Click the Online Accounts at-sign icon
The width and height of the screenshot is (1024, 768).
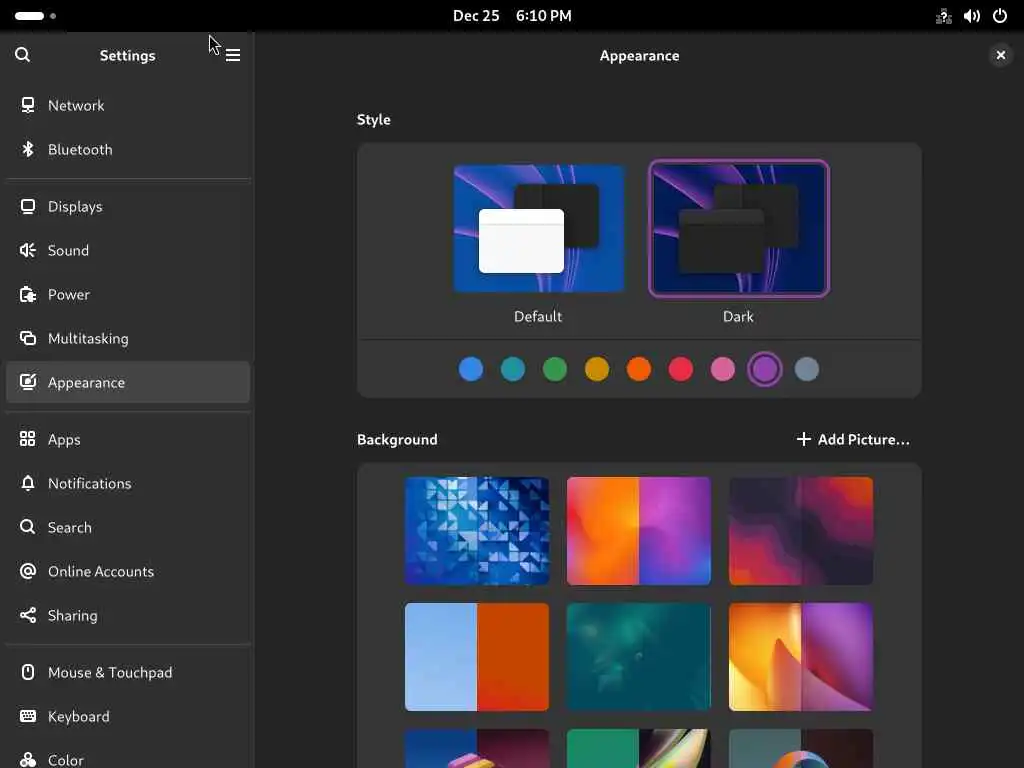pyautogui.click(x=27, y=571)
